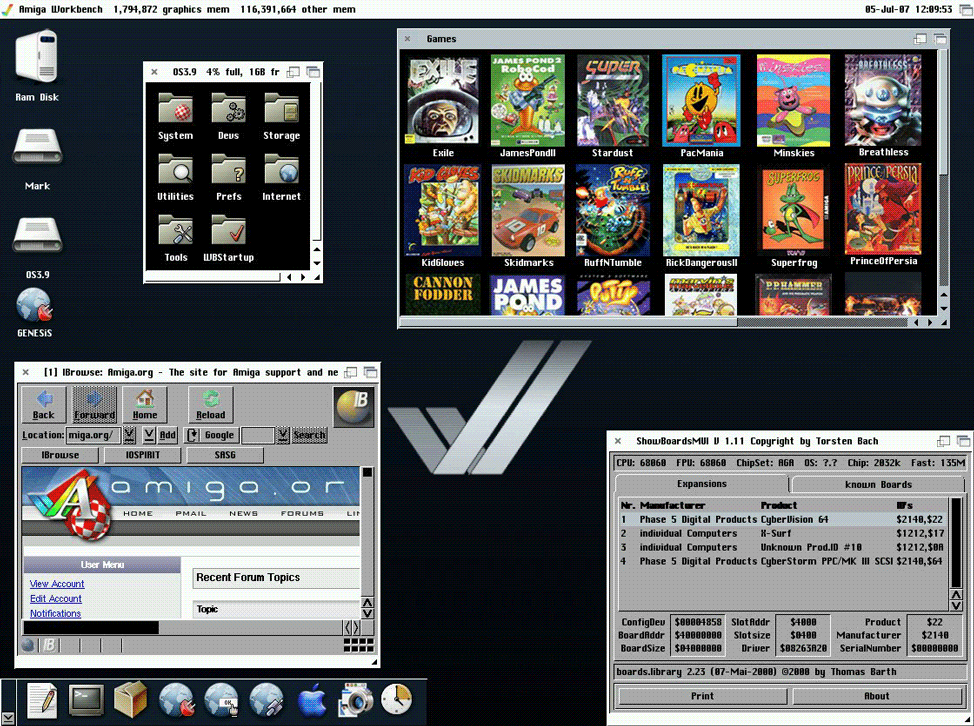Viewport: 974px width, 726px height.
Task: Open the Devs drawer
Action: pos(228,109)
